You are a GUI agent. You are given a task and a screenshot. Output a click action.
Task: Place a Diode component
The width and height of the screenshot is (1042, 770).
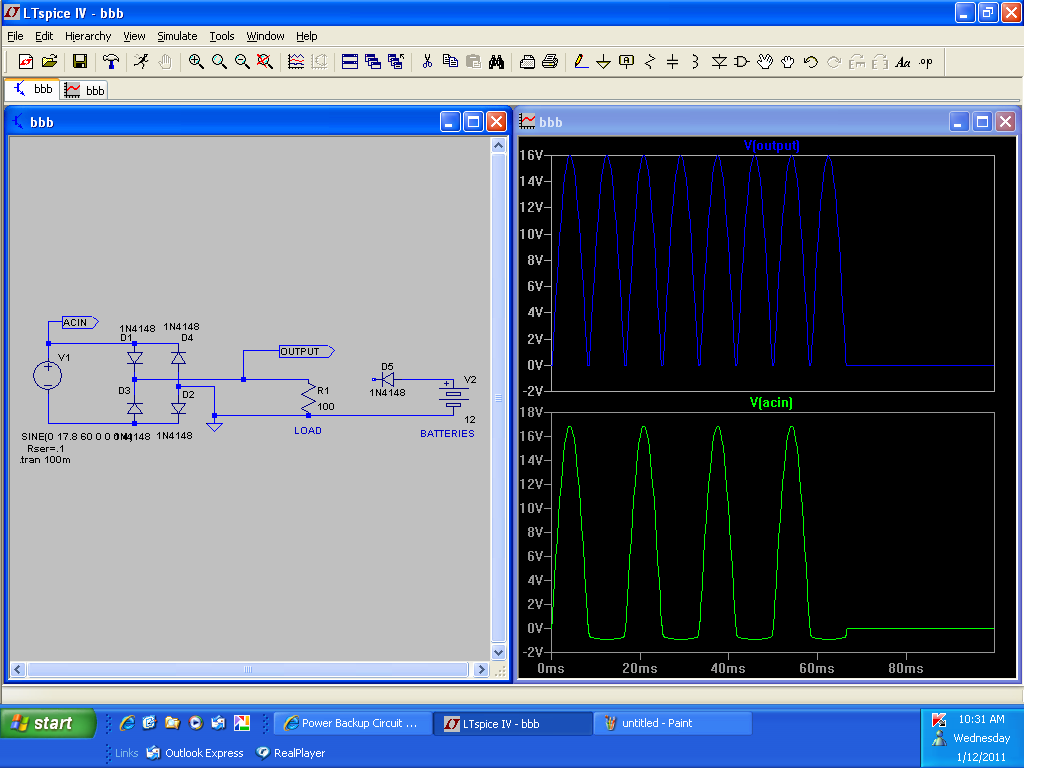[719, 62]
